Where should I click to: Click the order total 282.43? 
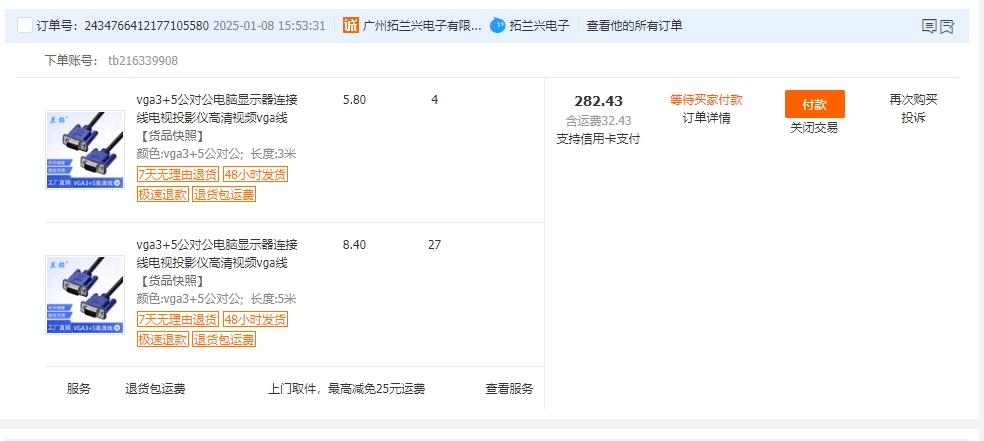pyautogui.click(x=599, y=101)
